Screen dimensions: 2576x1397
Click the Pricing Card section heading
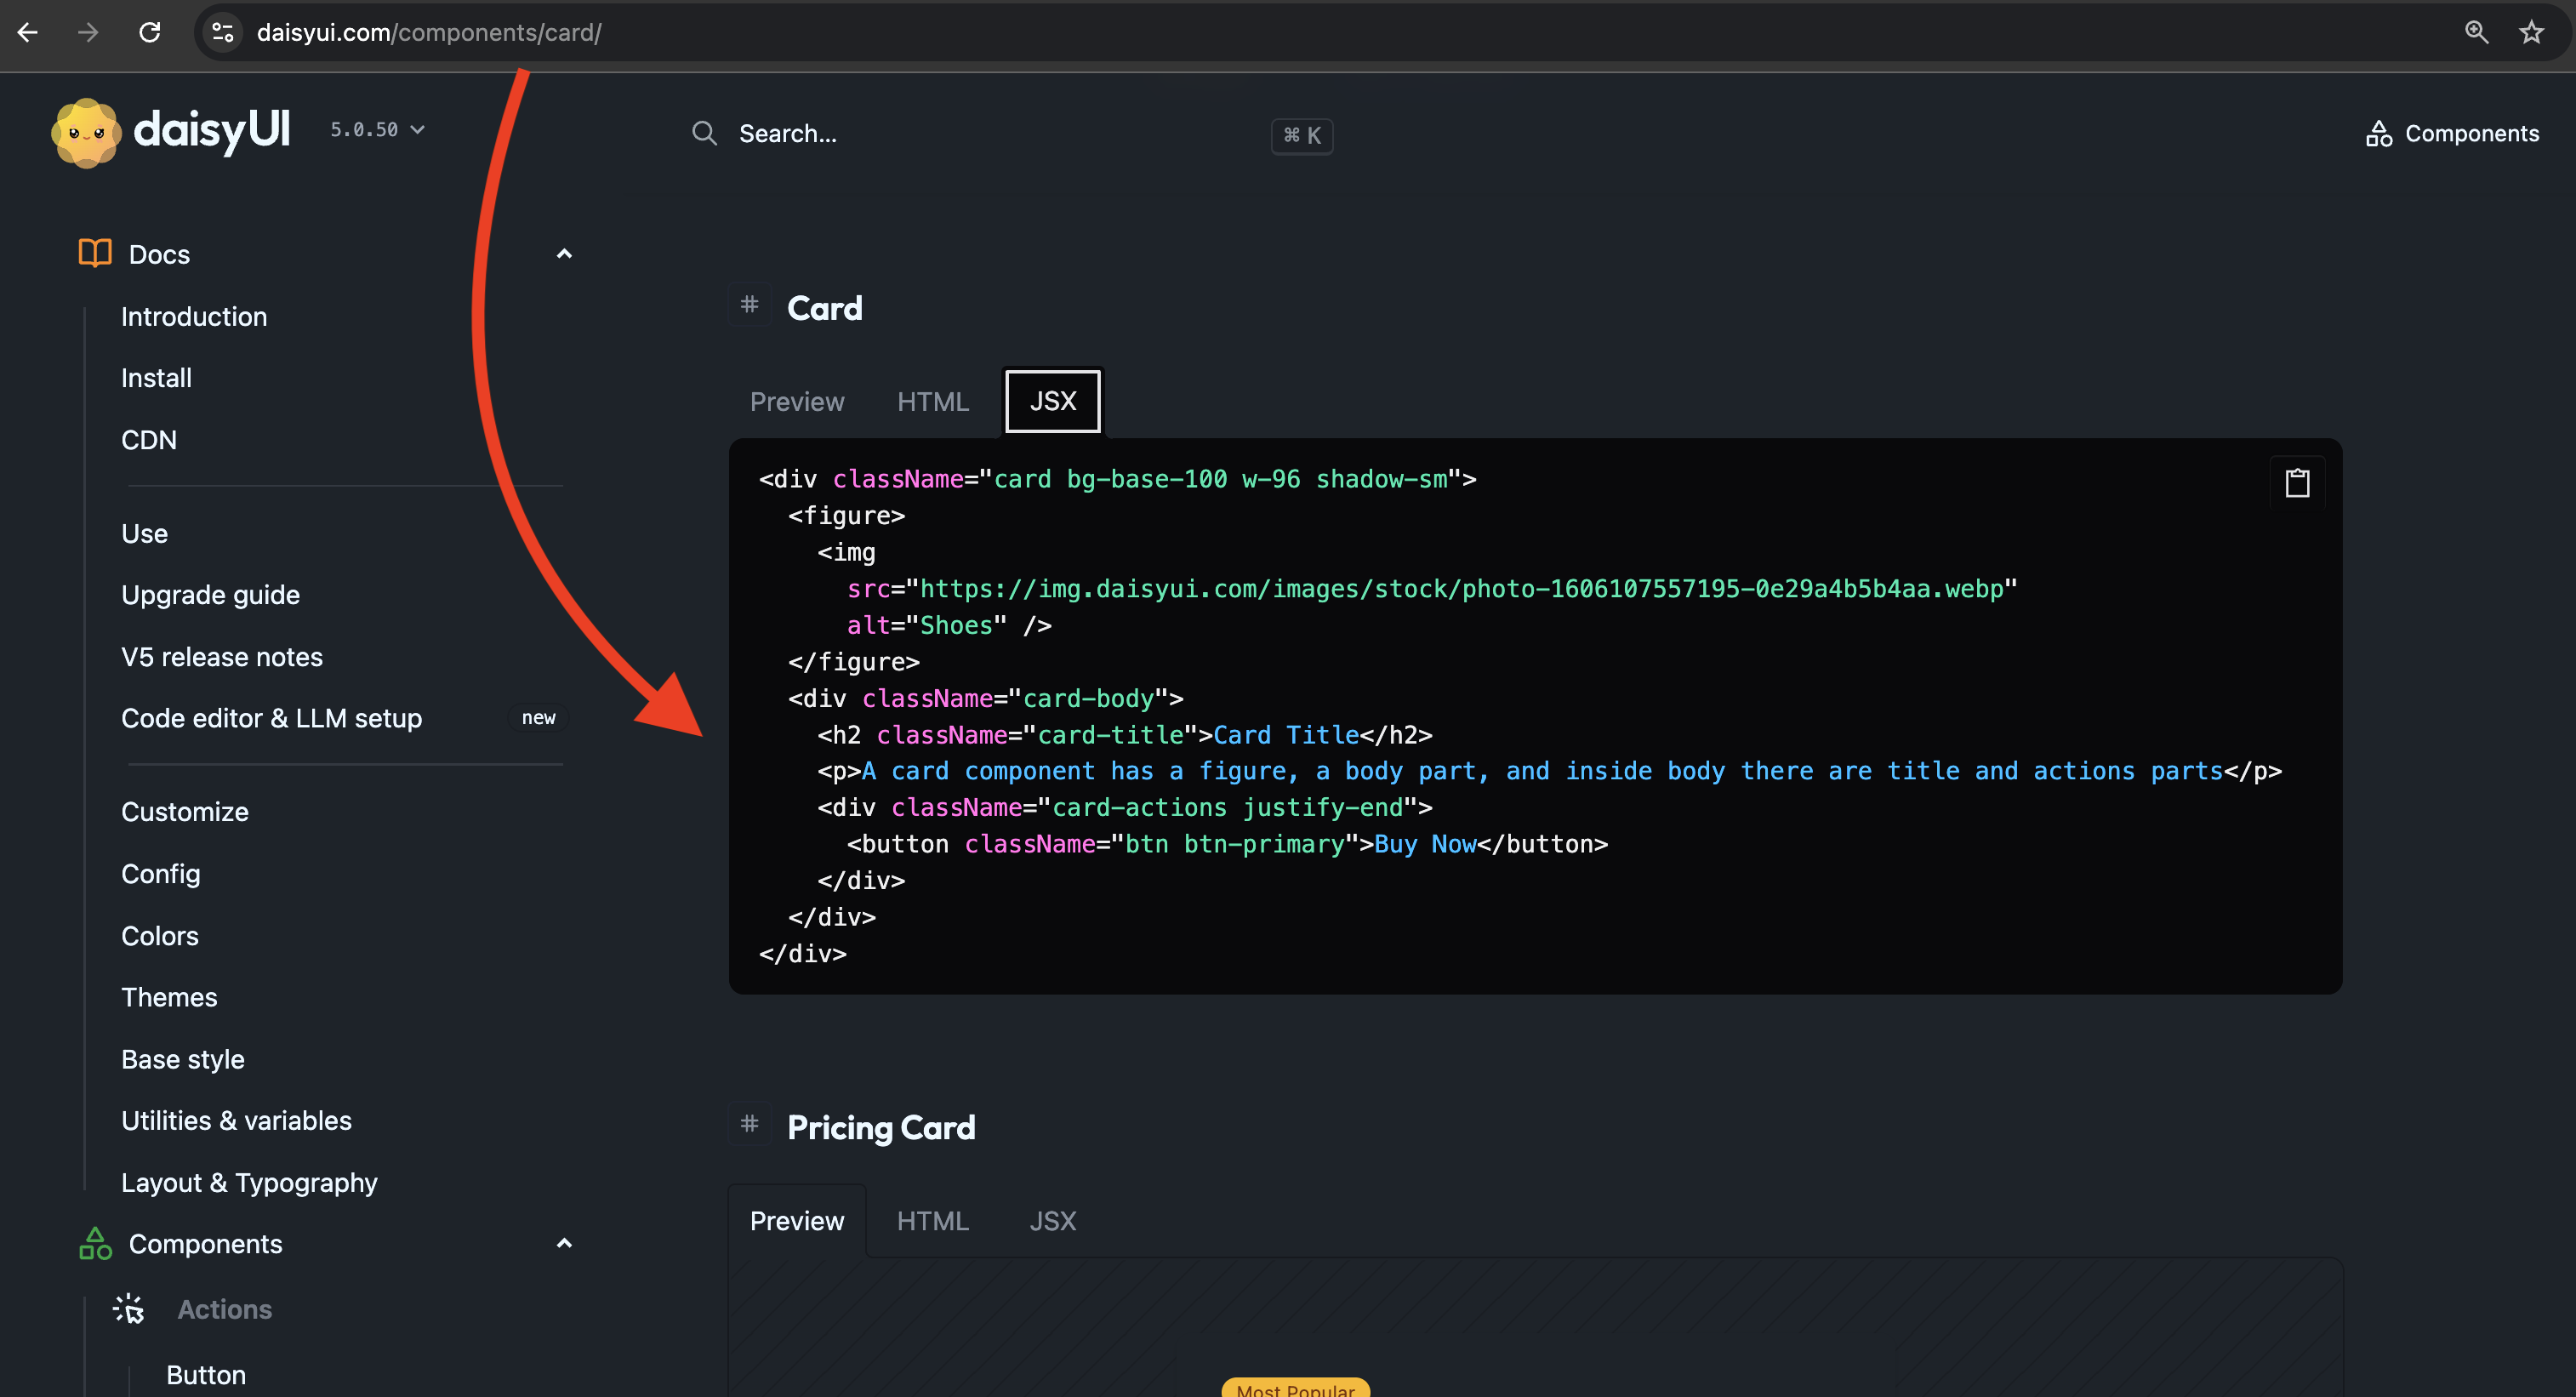[880, 1127]
